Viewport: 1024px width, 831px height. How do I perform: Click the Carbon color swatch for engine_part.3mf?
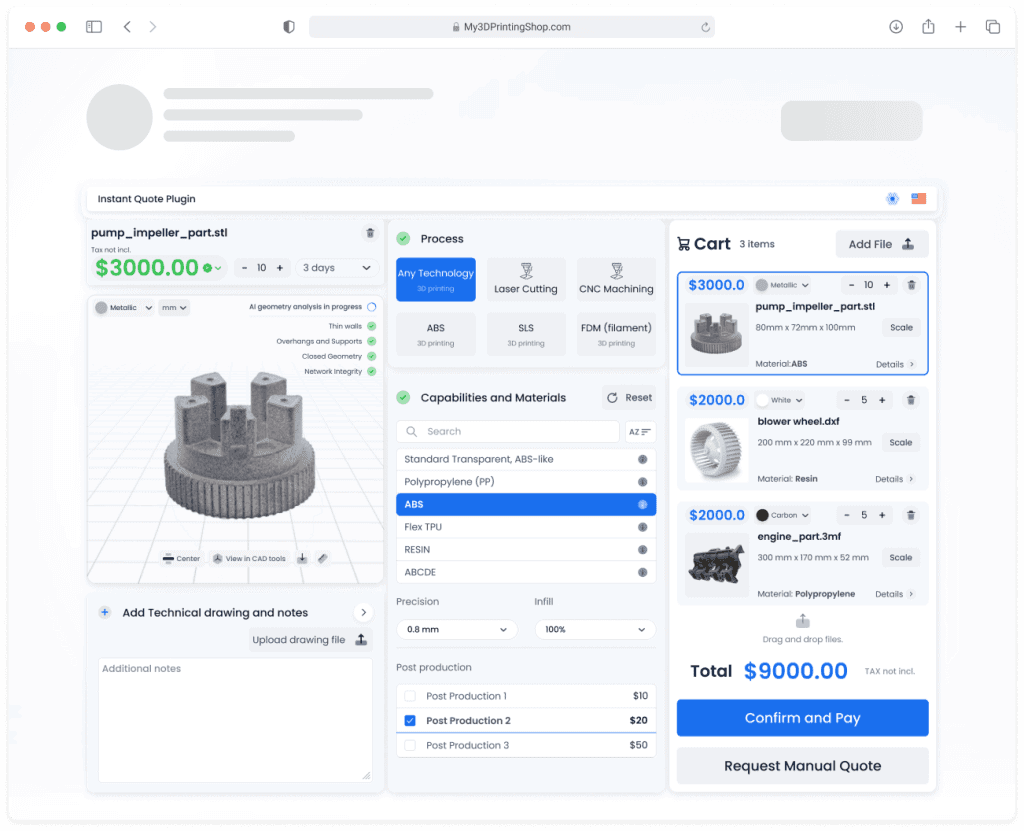[763, 515]
